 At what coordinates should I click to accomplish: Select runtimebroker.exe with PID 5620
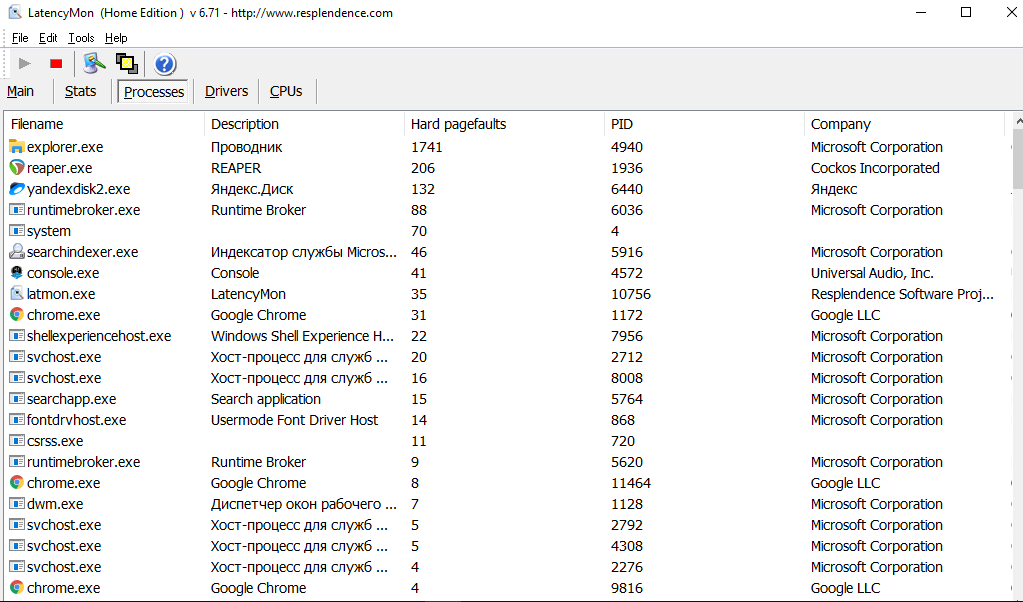click(84, 462)
